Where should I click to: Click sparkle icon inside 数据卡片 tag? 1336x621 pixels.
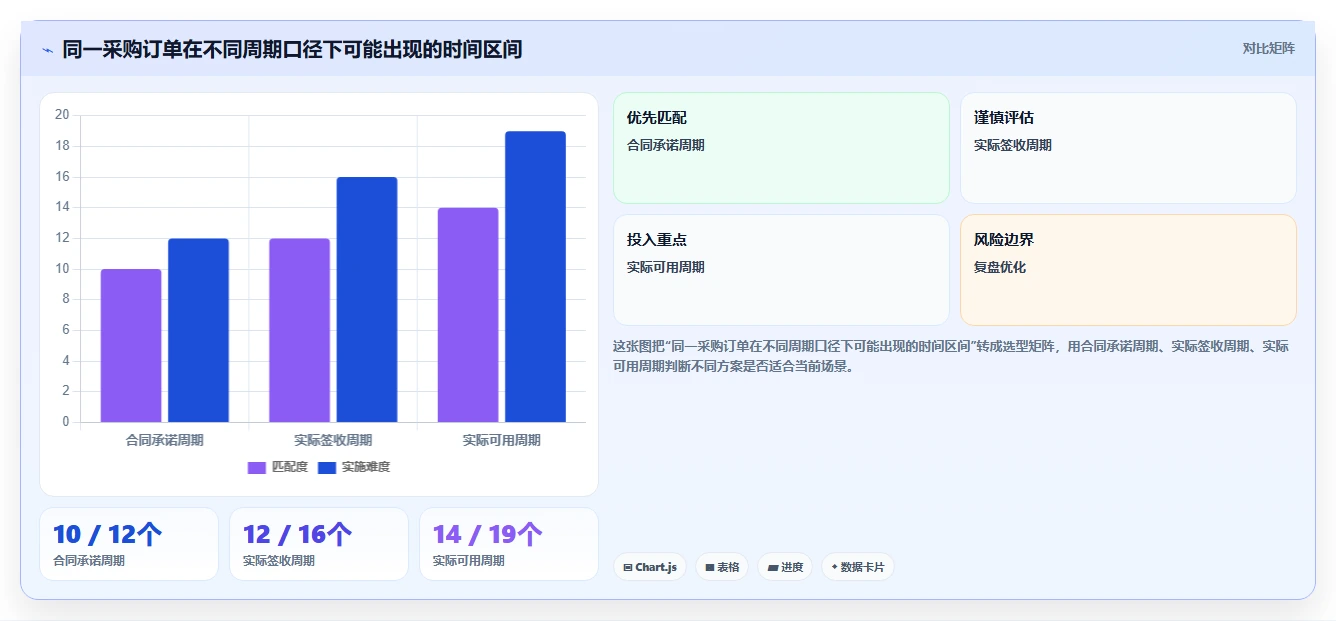click(834, 567)
